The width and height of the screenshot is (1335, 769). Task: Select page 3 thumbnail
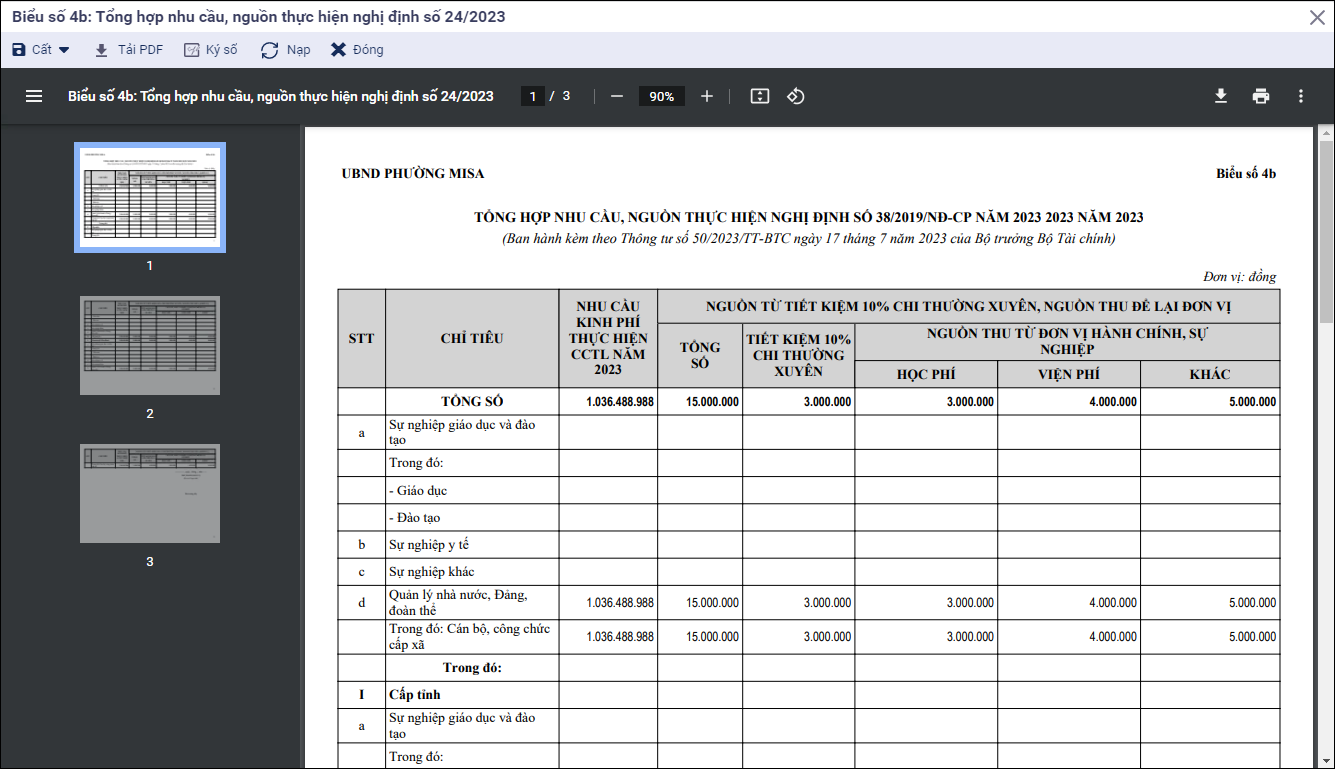[150, 493]
